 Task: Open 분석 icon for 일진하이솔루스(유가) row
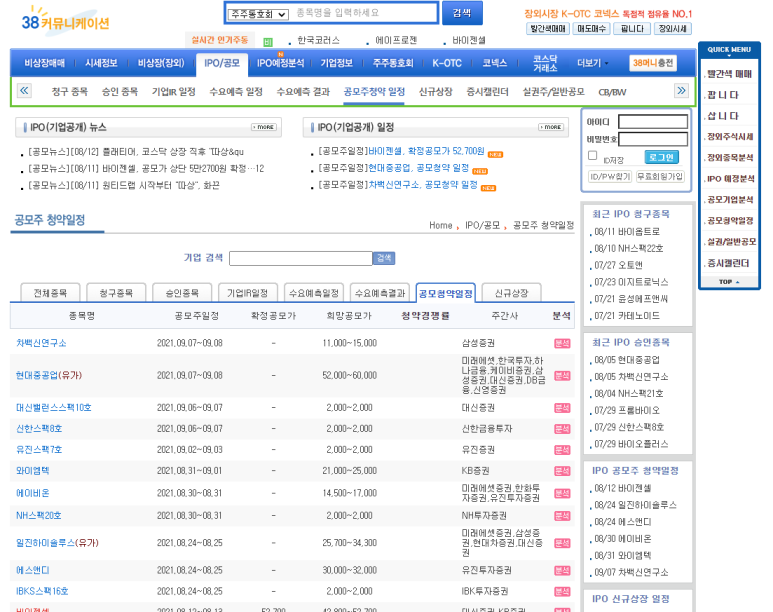pos(562,543)
